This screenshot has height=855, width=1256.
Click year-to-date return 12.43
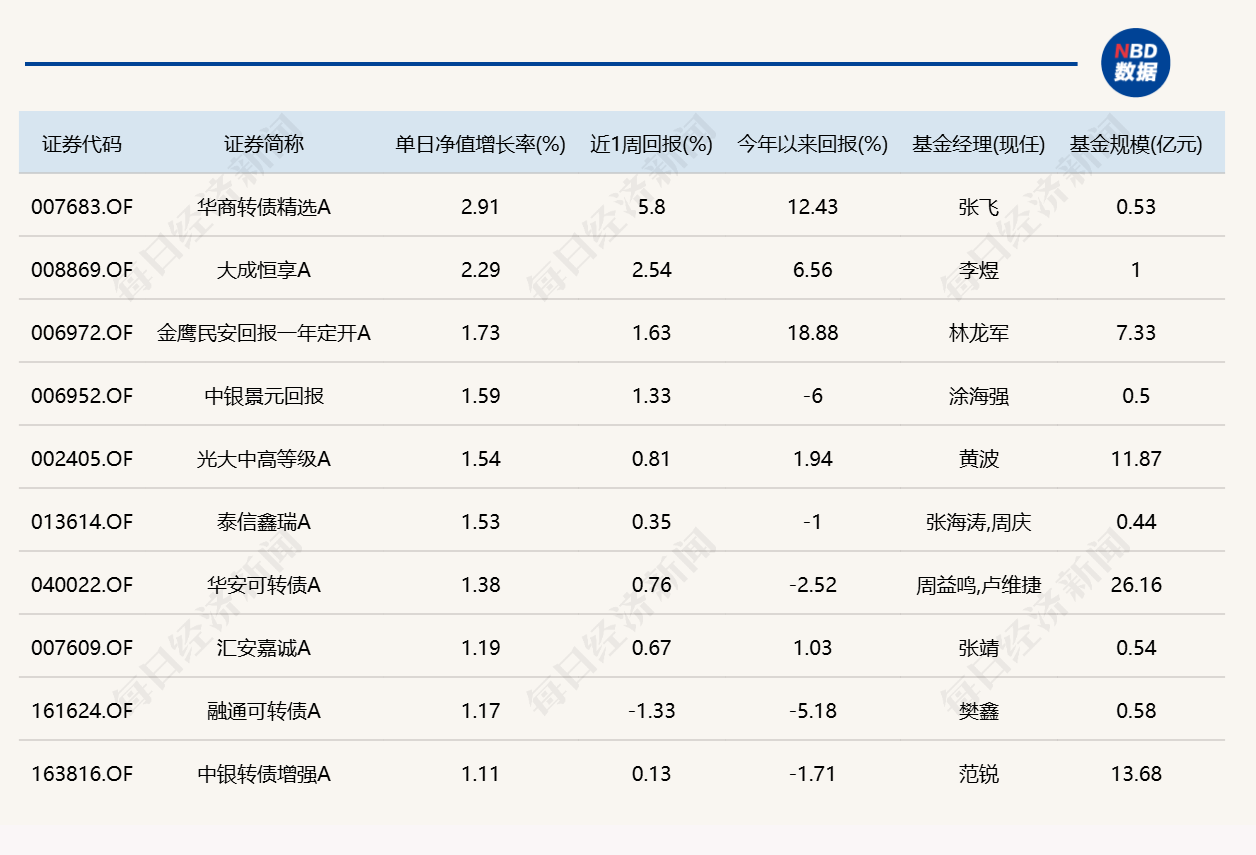813,207
